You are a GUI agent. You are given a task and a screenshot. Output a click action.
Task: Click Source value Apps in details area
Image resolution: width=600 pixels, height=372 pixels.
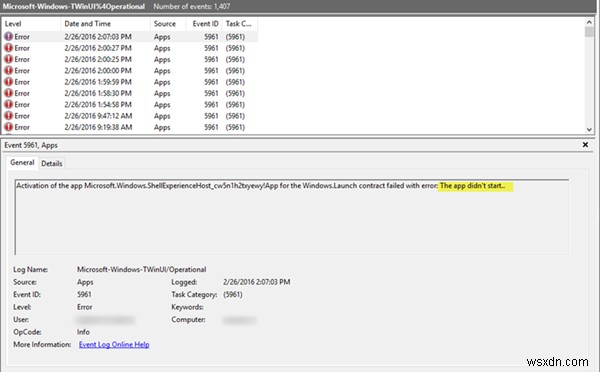(85, 282)
